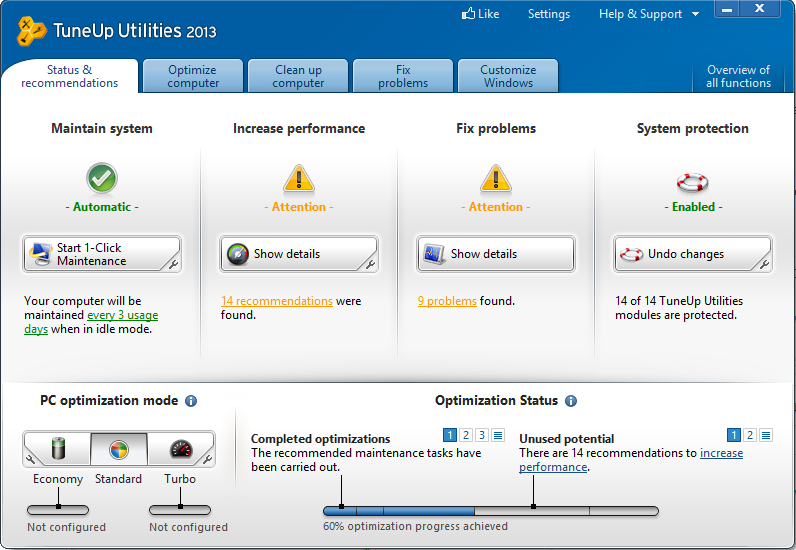Open Turbo mode wrench settings

208,460
